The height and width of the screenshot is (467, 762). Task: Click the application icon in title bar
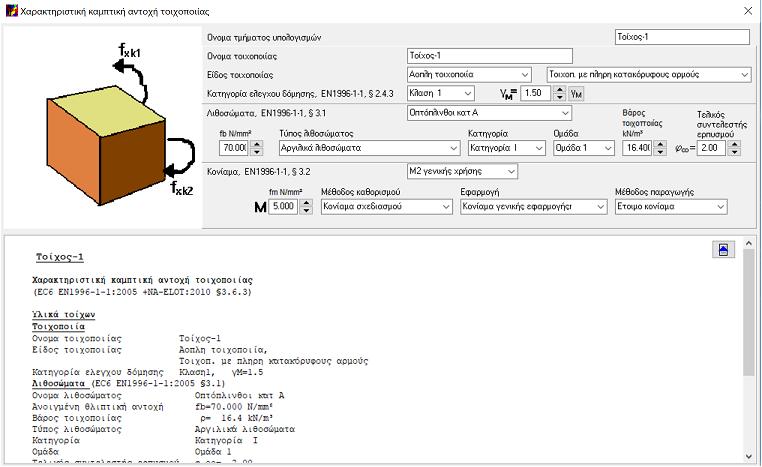pos(11,11)
